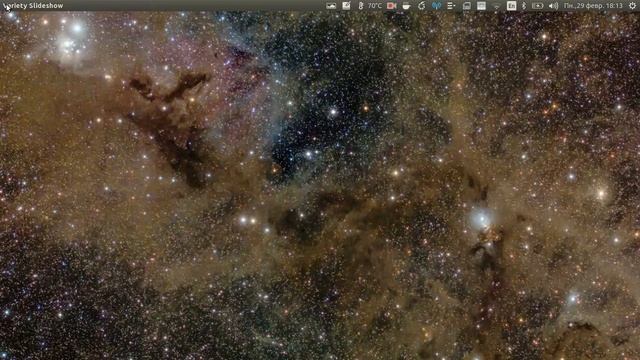The height and width of the screenshot is (360, 640).
Task: Open the calendar from date and time
Action: point(593,6)
